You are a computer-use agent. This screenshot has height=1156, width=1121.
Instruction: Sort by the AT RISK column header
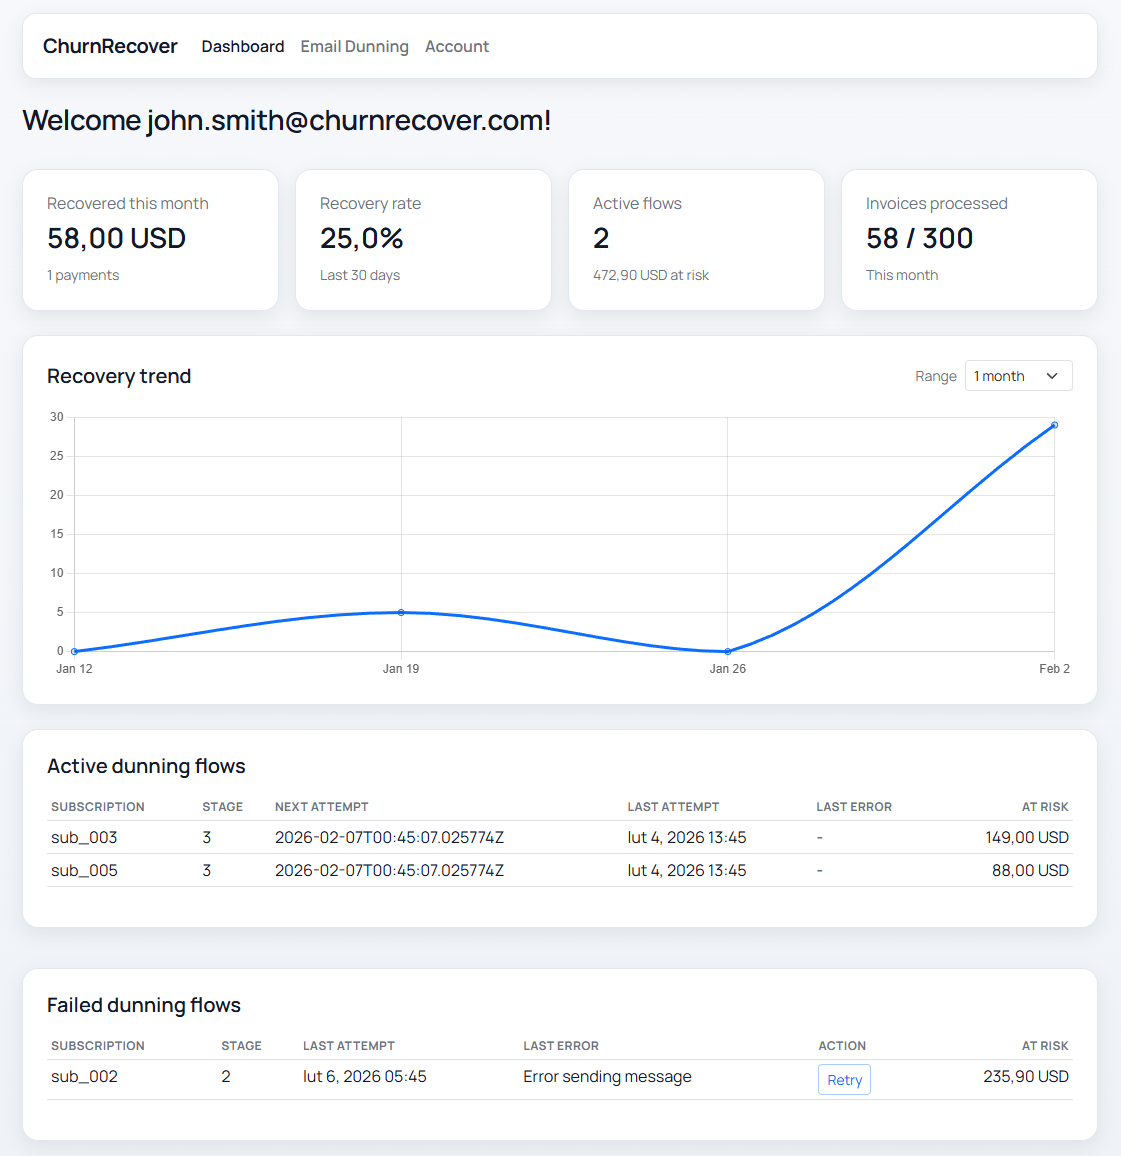click(1046, 806)
